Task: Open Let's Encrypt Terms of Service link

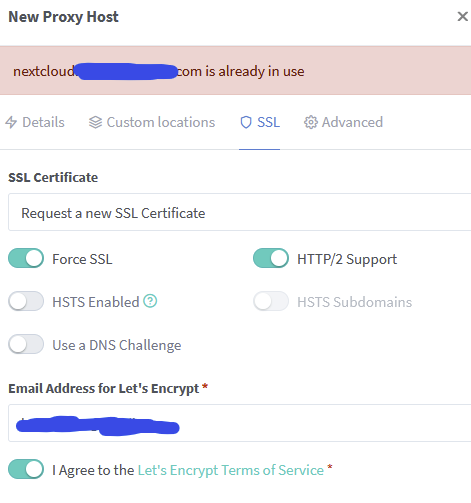Action: [231, 470]
